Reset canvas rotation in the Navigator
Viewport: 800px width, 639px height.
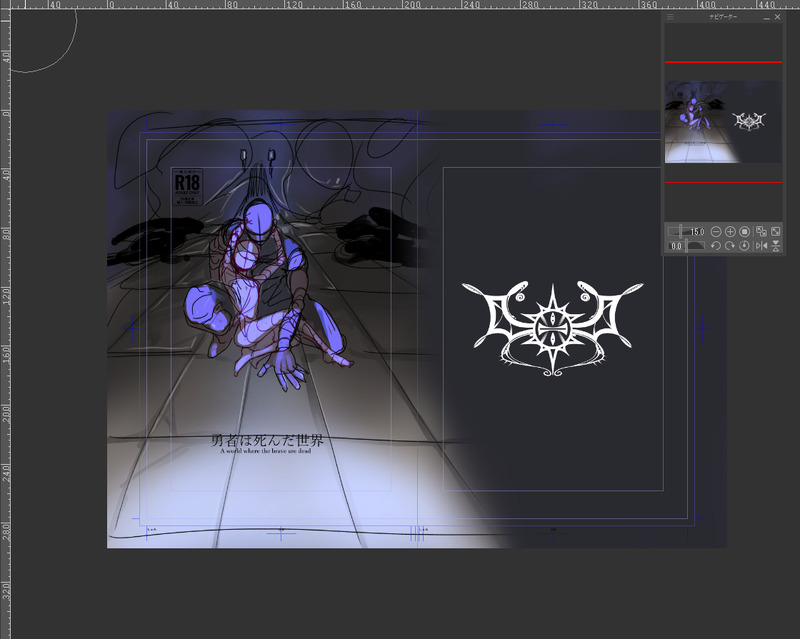(x=744, y=246)
